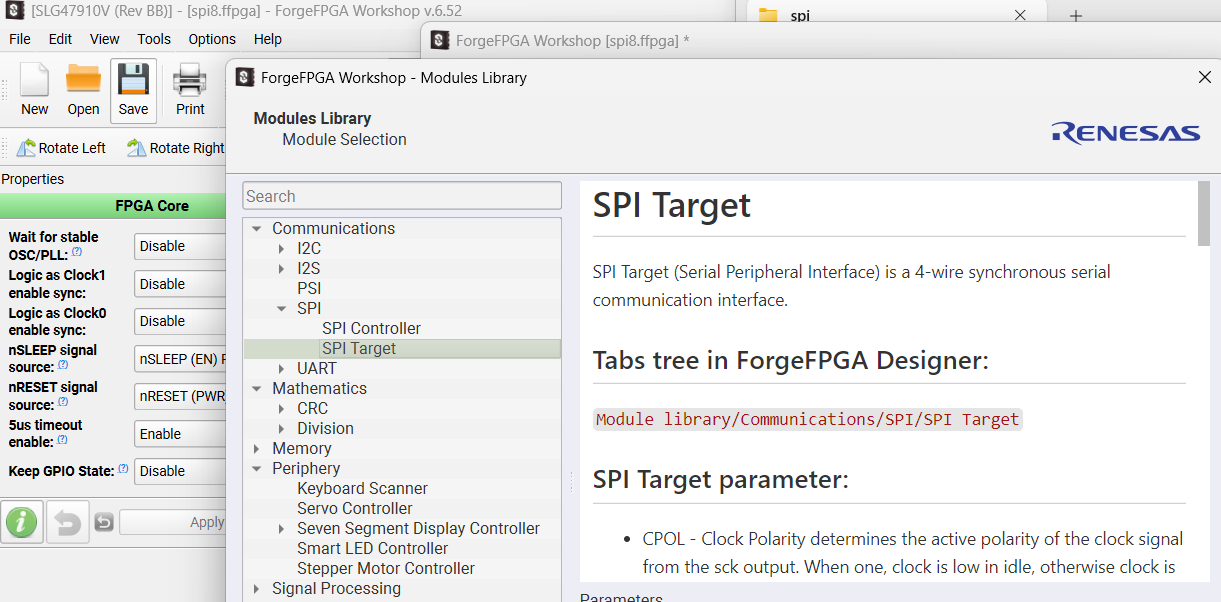This screenshot has height=602, width=1221.
Task: Expand the I2C tree node
Action: tap(282, 249)
